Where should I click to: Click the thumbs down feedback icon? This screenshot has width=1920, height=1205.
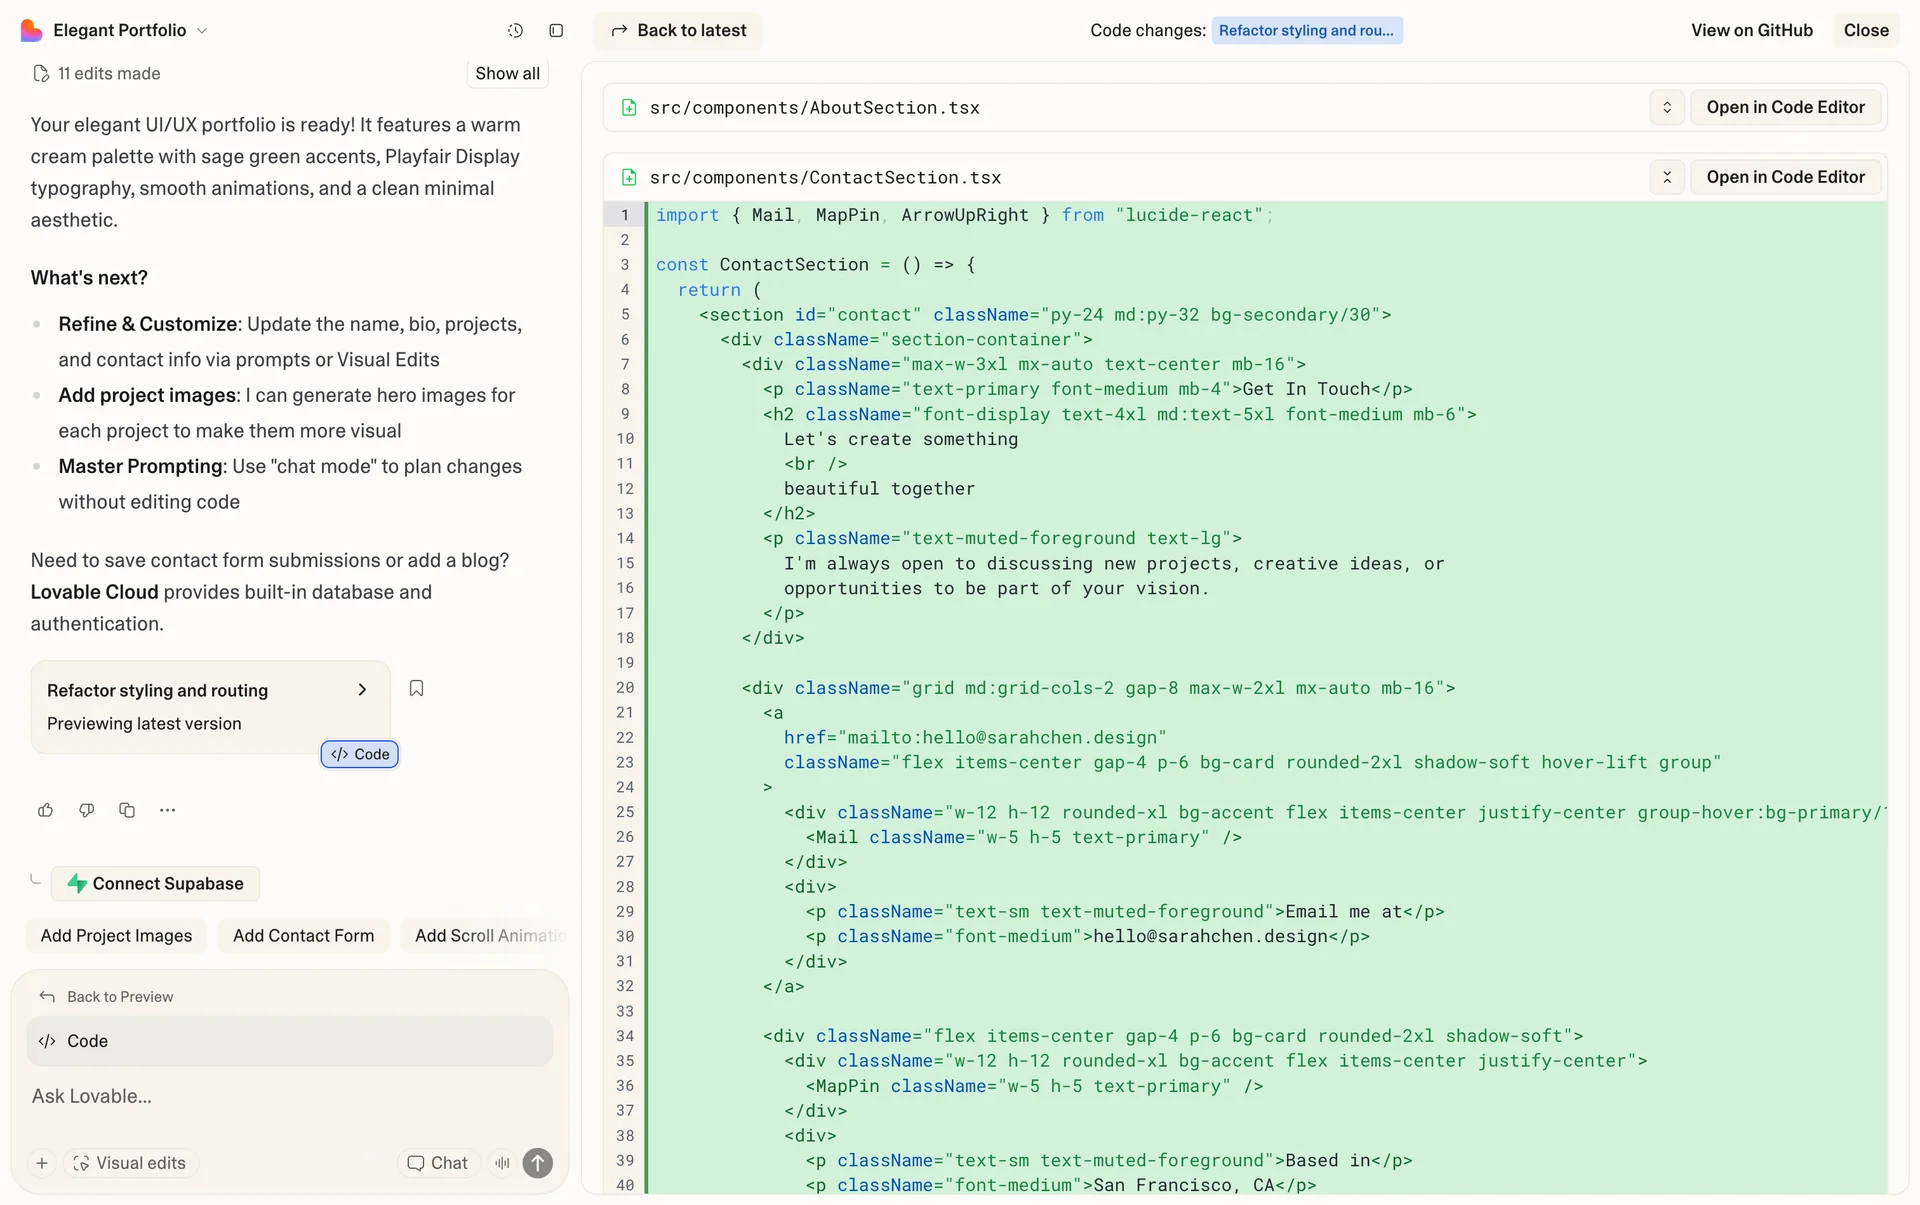click(x=87, y=810)
